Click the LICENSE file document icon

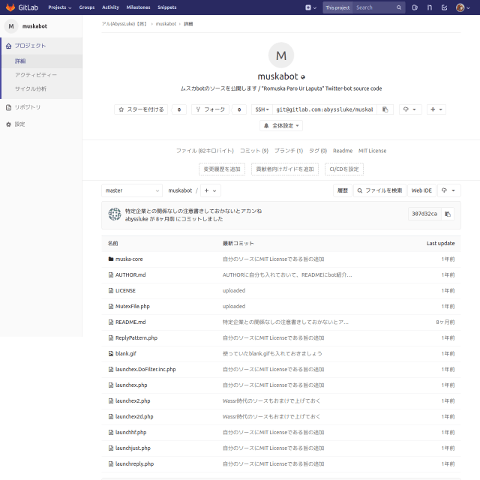pos(111,291)
